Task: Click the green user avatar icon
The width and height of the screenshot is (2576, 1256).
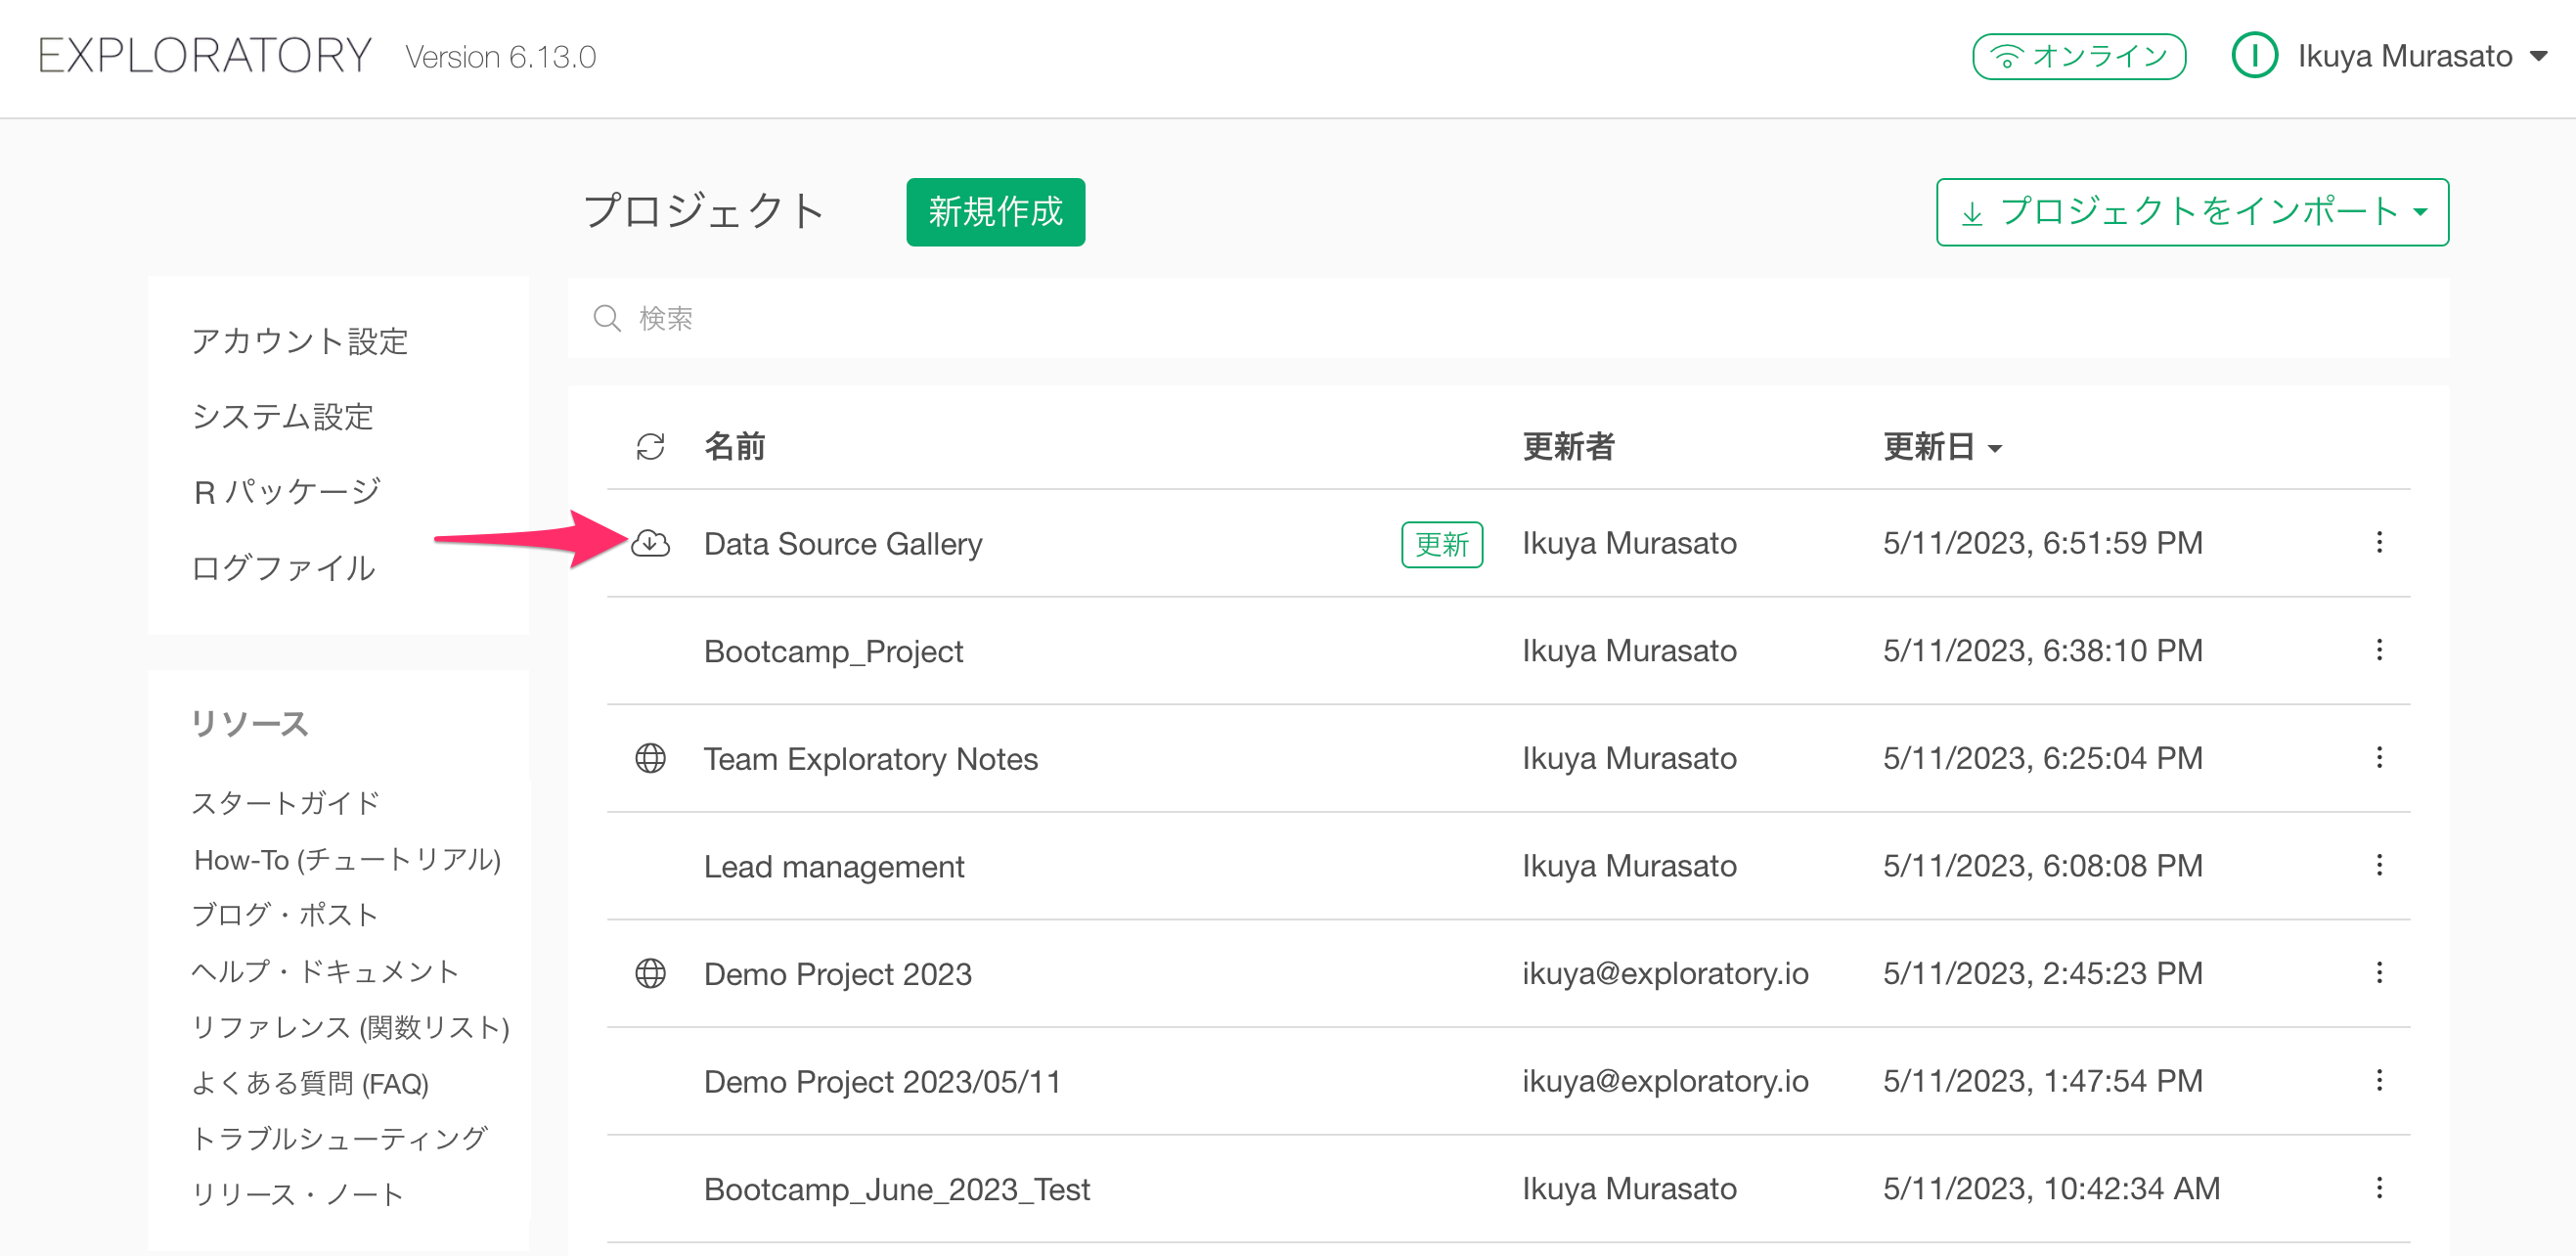Action: tap(2254, 56)
